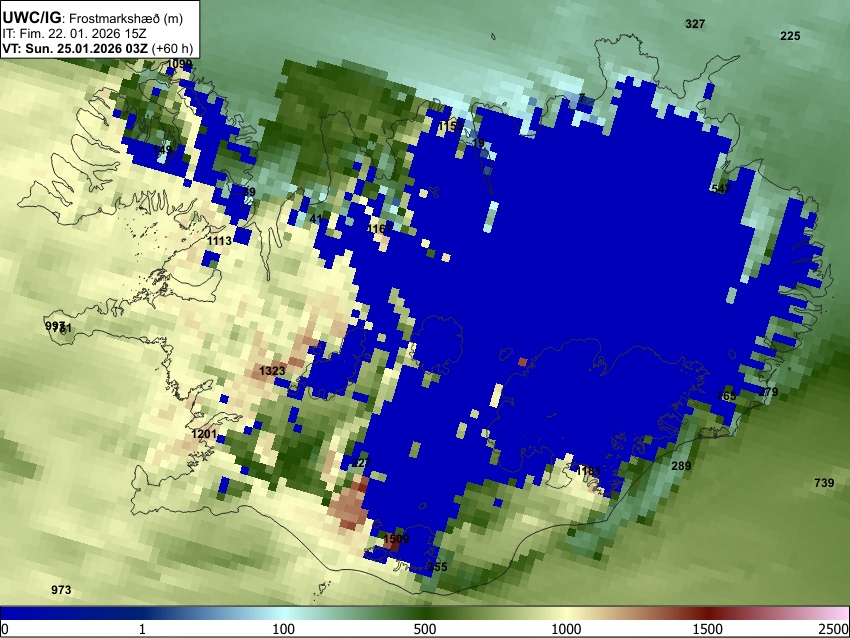The image size is (850, 638).
Task: Click the legend tick label '2500'
Action: (x=834, y=629)
